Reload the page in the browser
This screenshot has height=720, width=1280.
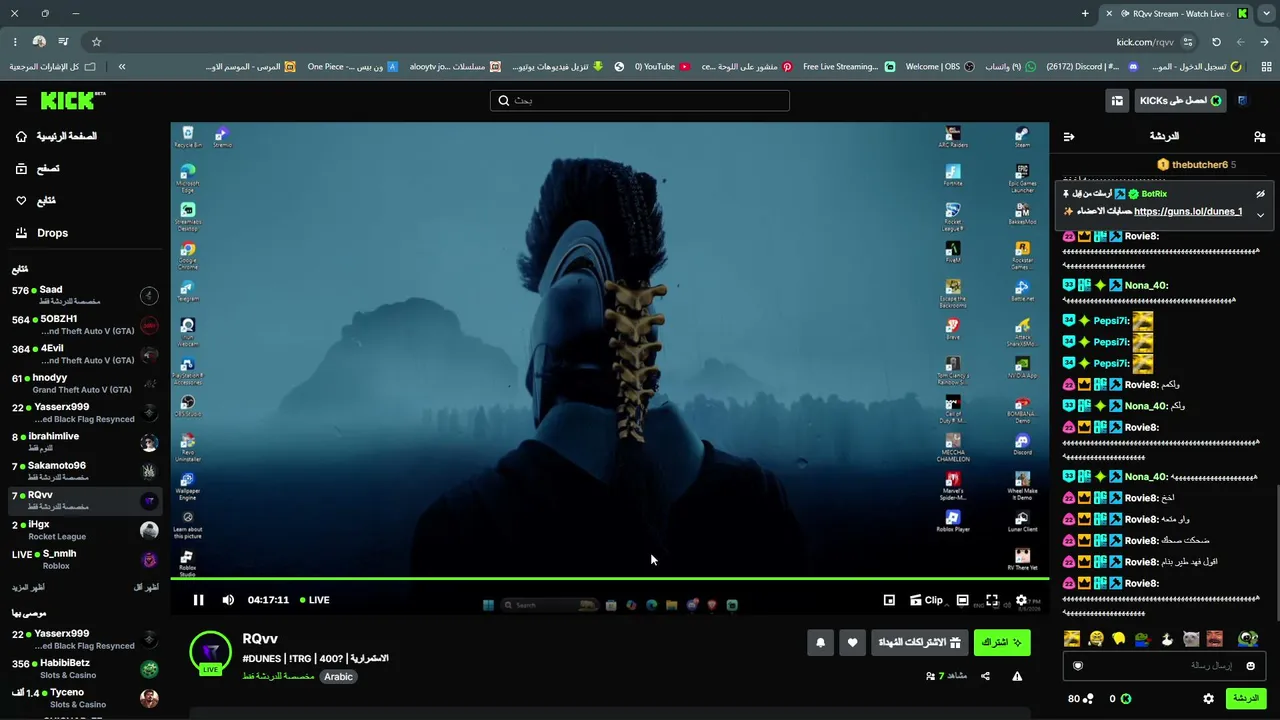(1216, 42)
